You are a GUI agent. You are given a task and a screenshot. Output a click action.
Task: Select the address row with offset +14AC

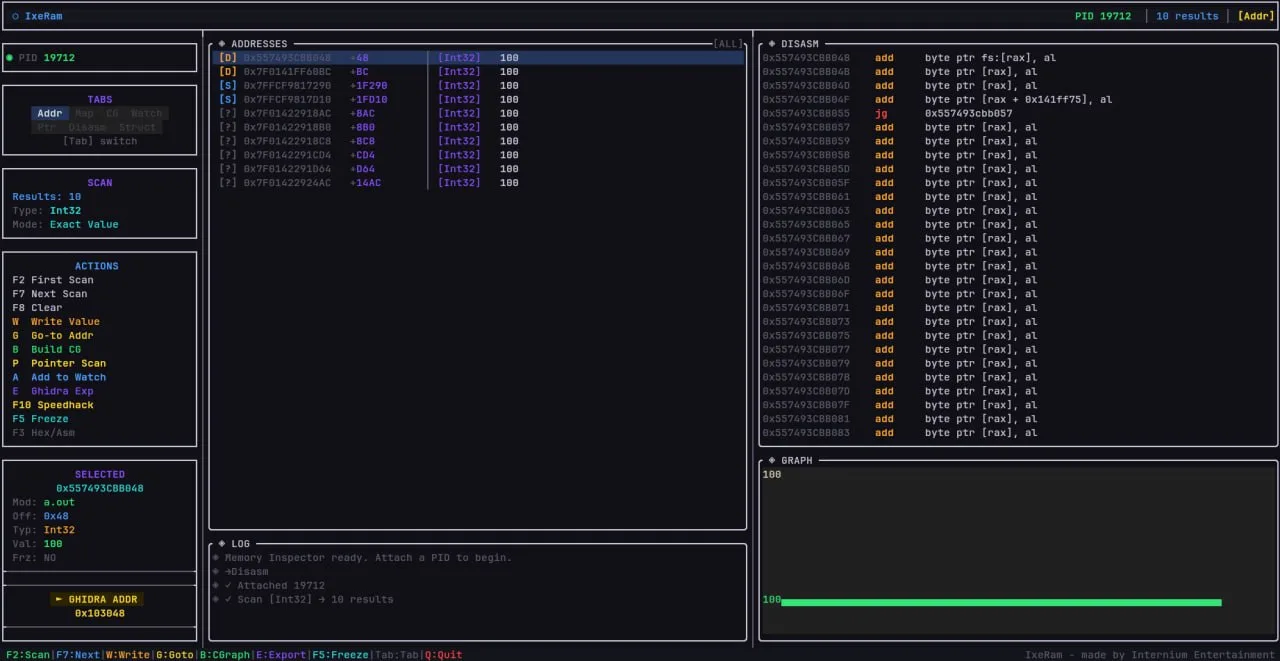tap(478, 183)
